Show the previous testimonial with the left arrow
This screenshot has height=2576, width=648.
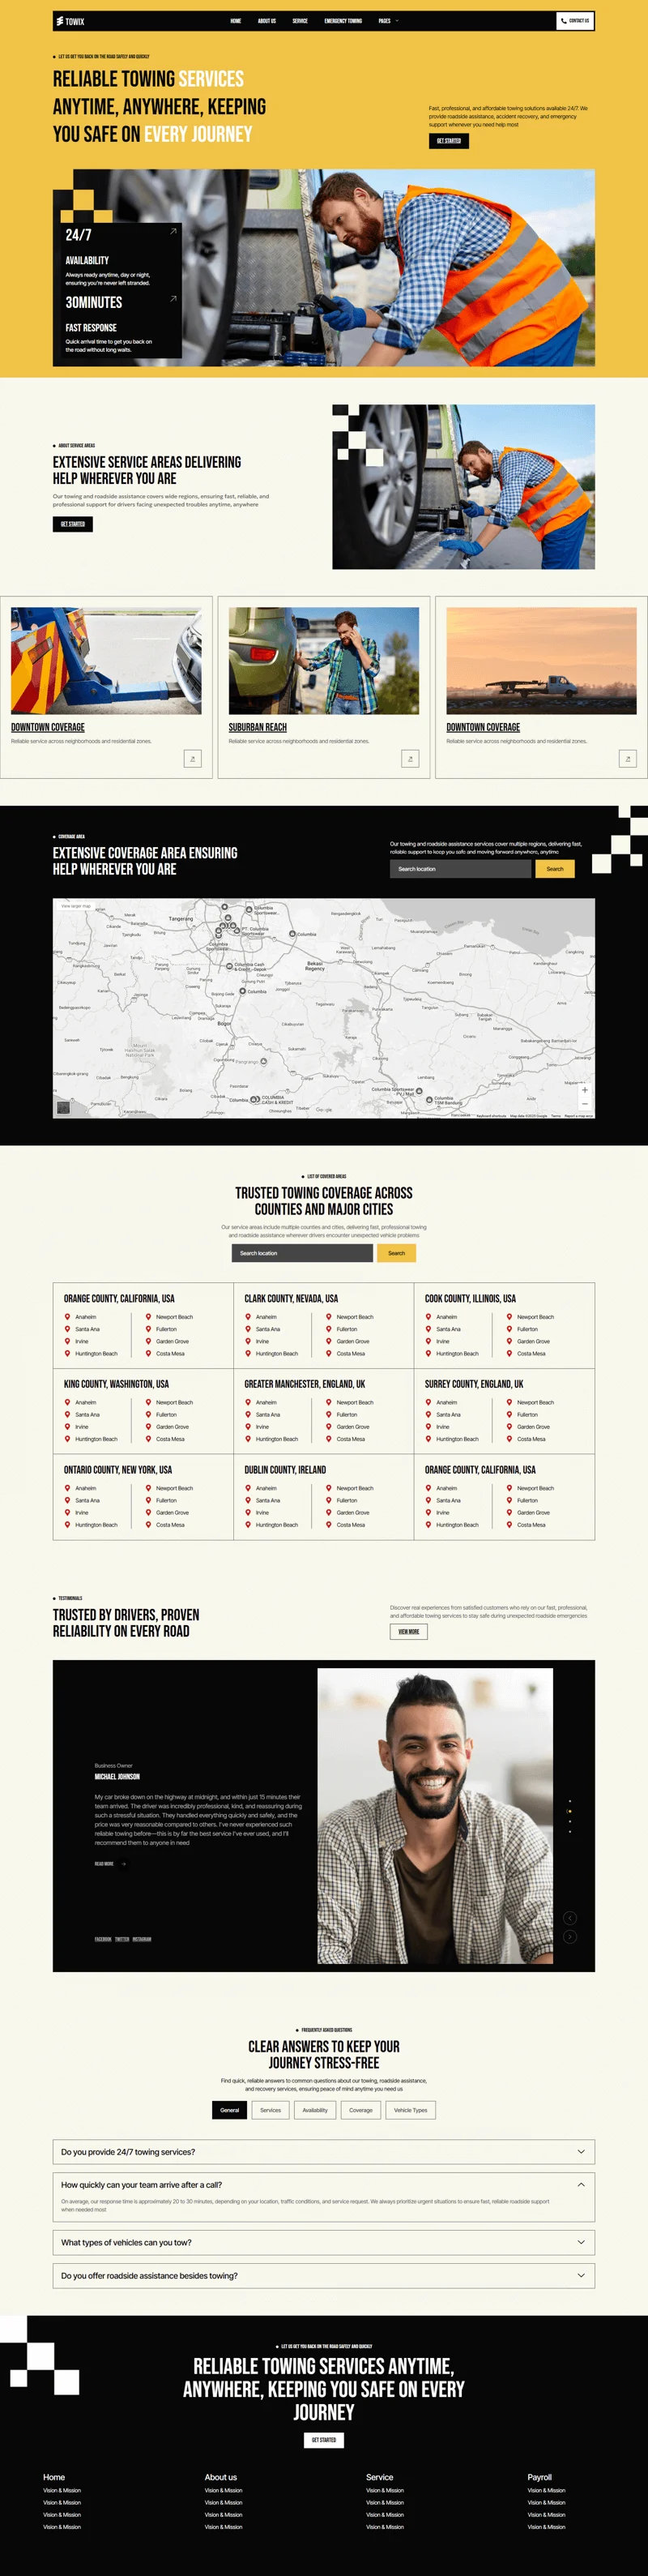pyautogui.click(x=570, y=1918)
